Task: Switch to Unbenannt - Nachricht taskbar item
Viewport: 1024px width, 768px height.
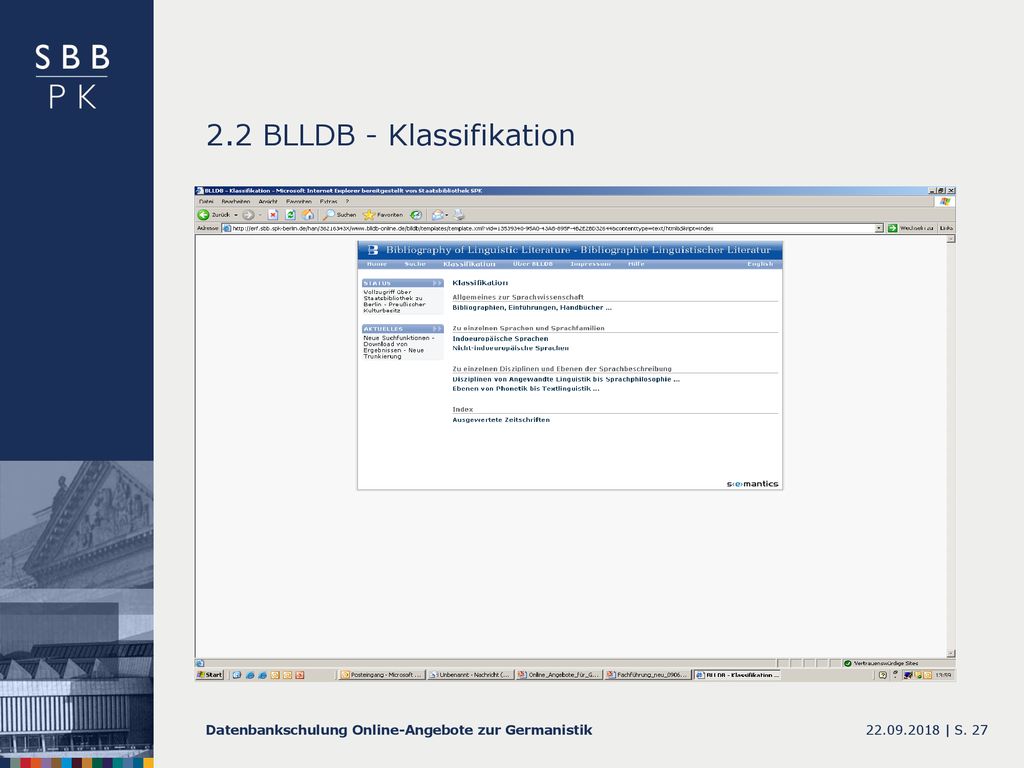Action: tap(470, 675)
